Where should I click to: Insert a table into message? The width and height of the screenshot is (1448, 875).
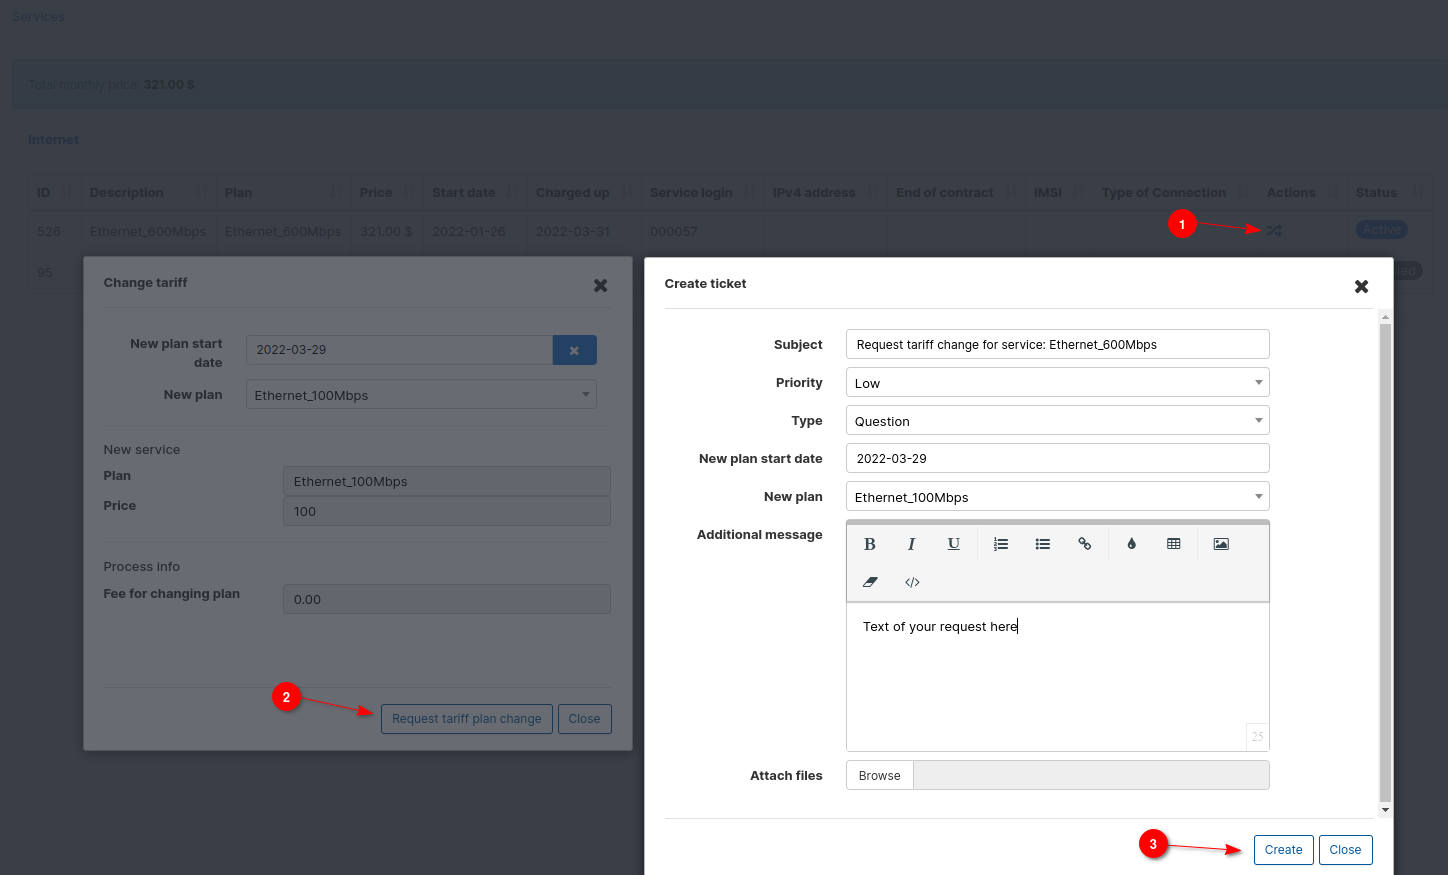[x=1173, y=544]
